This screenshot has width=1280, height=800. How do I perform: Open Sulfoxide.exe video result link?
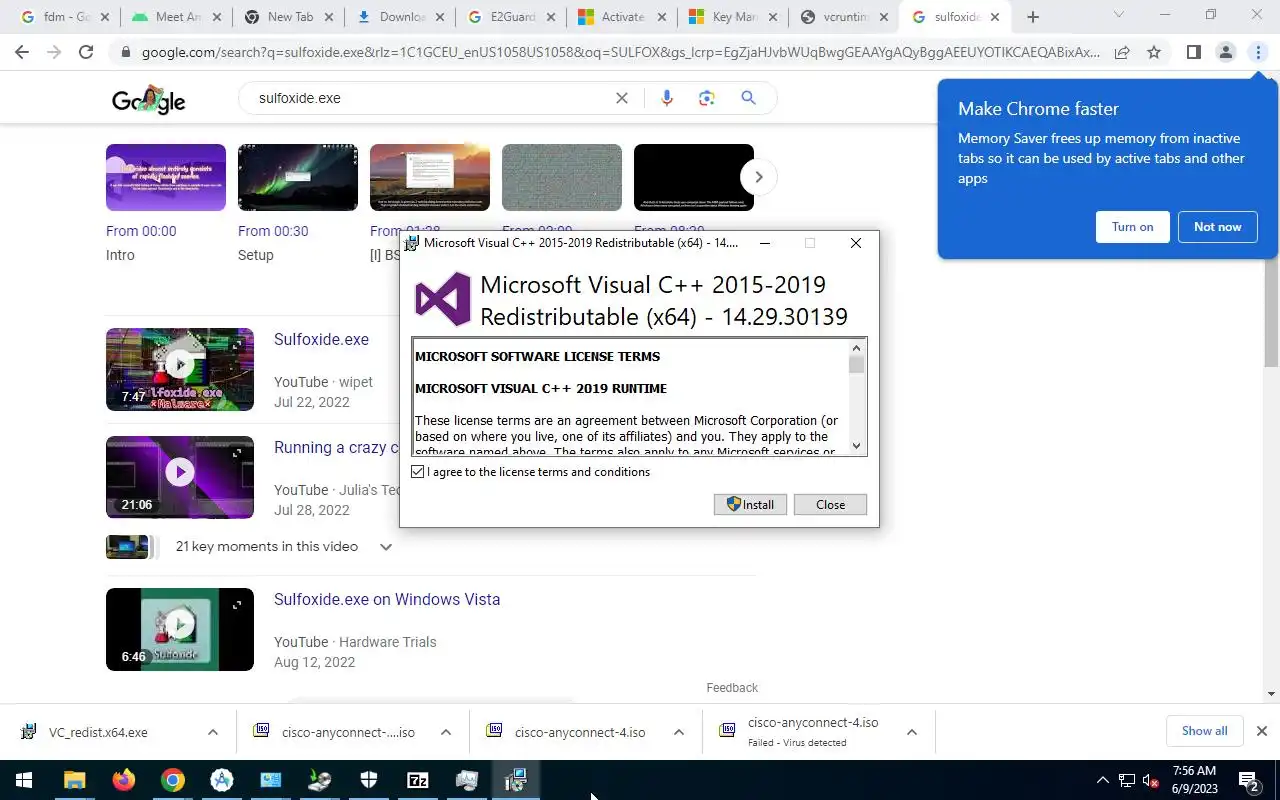[x=321, y=339]
